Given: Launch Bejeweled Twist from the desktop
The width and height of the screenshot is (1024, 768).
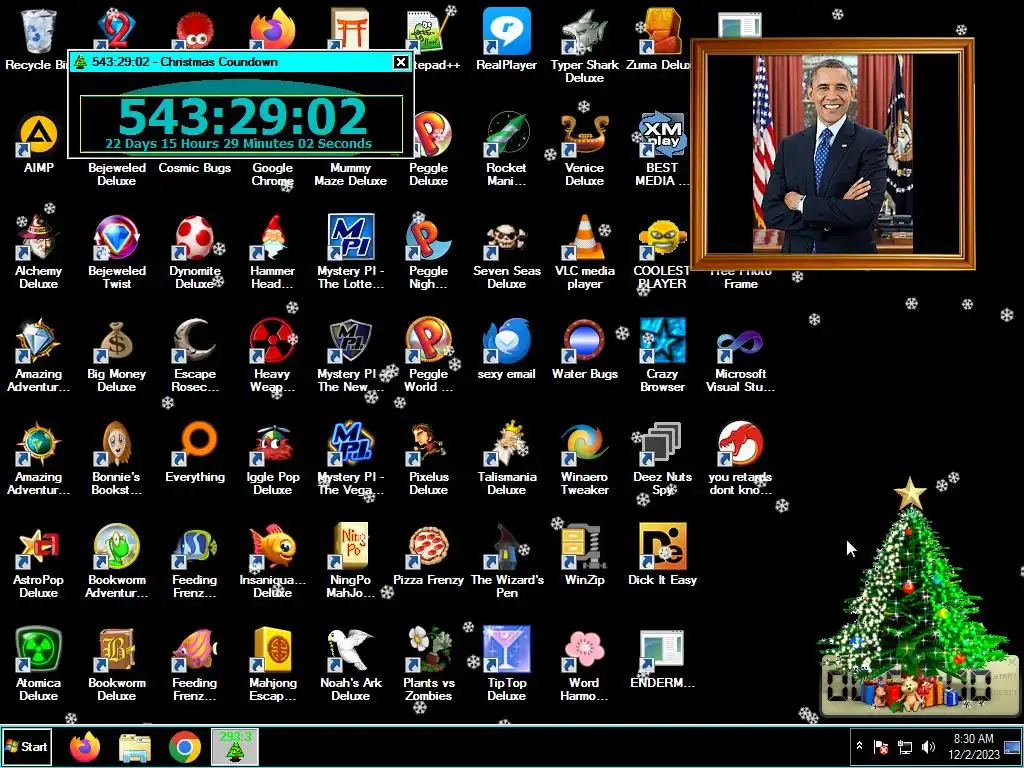Looking at the screenshot, I should (x=116, y=251).
